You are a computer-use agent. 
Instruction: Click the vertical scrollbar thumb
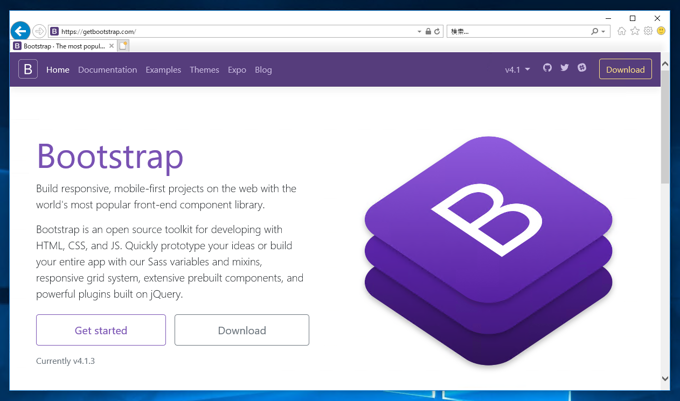point(665,127)
